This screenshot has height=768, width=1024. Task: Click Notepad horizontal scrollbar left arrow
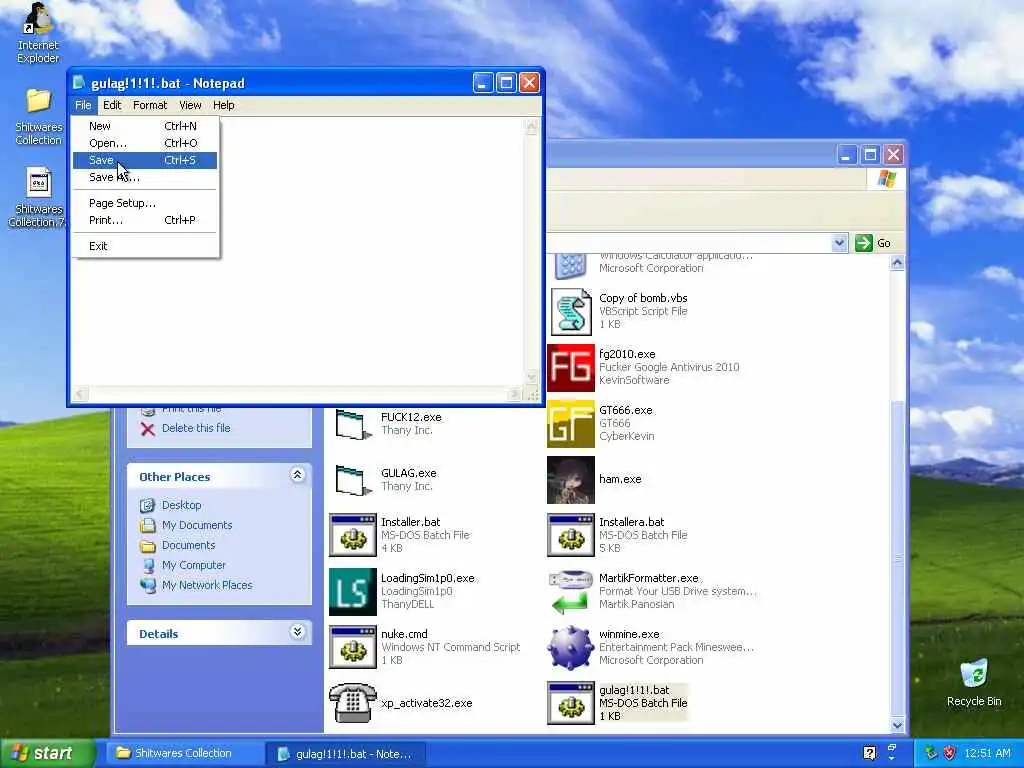click(x=80, y=394)
